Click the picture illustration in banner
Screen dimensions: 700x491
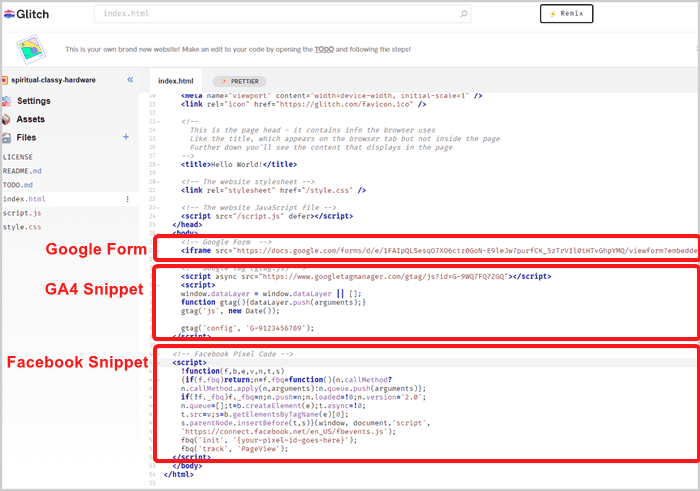[32, 49]
